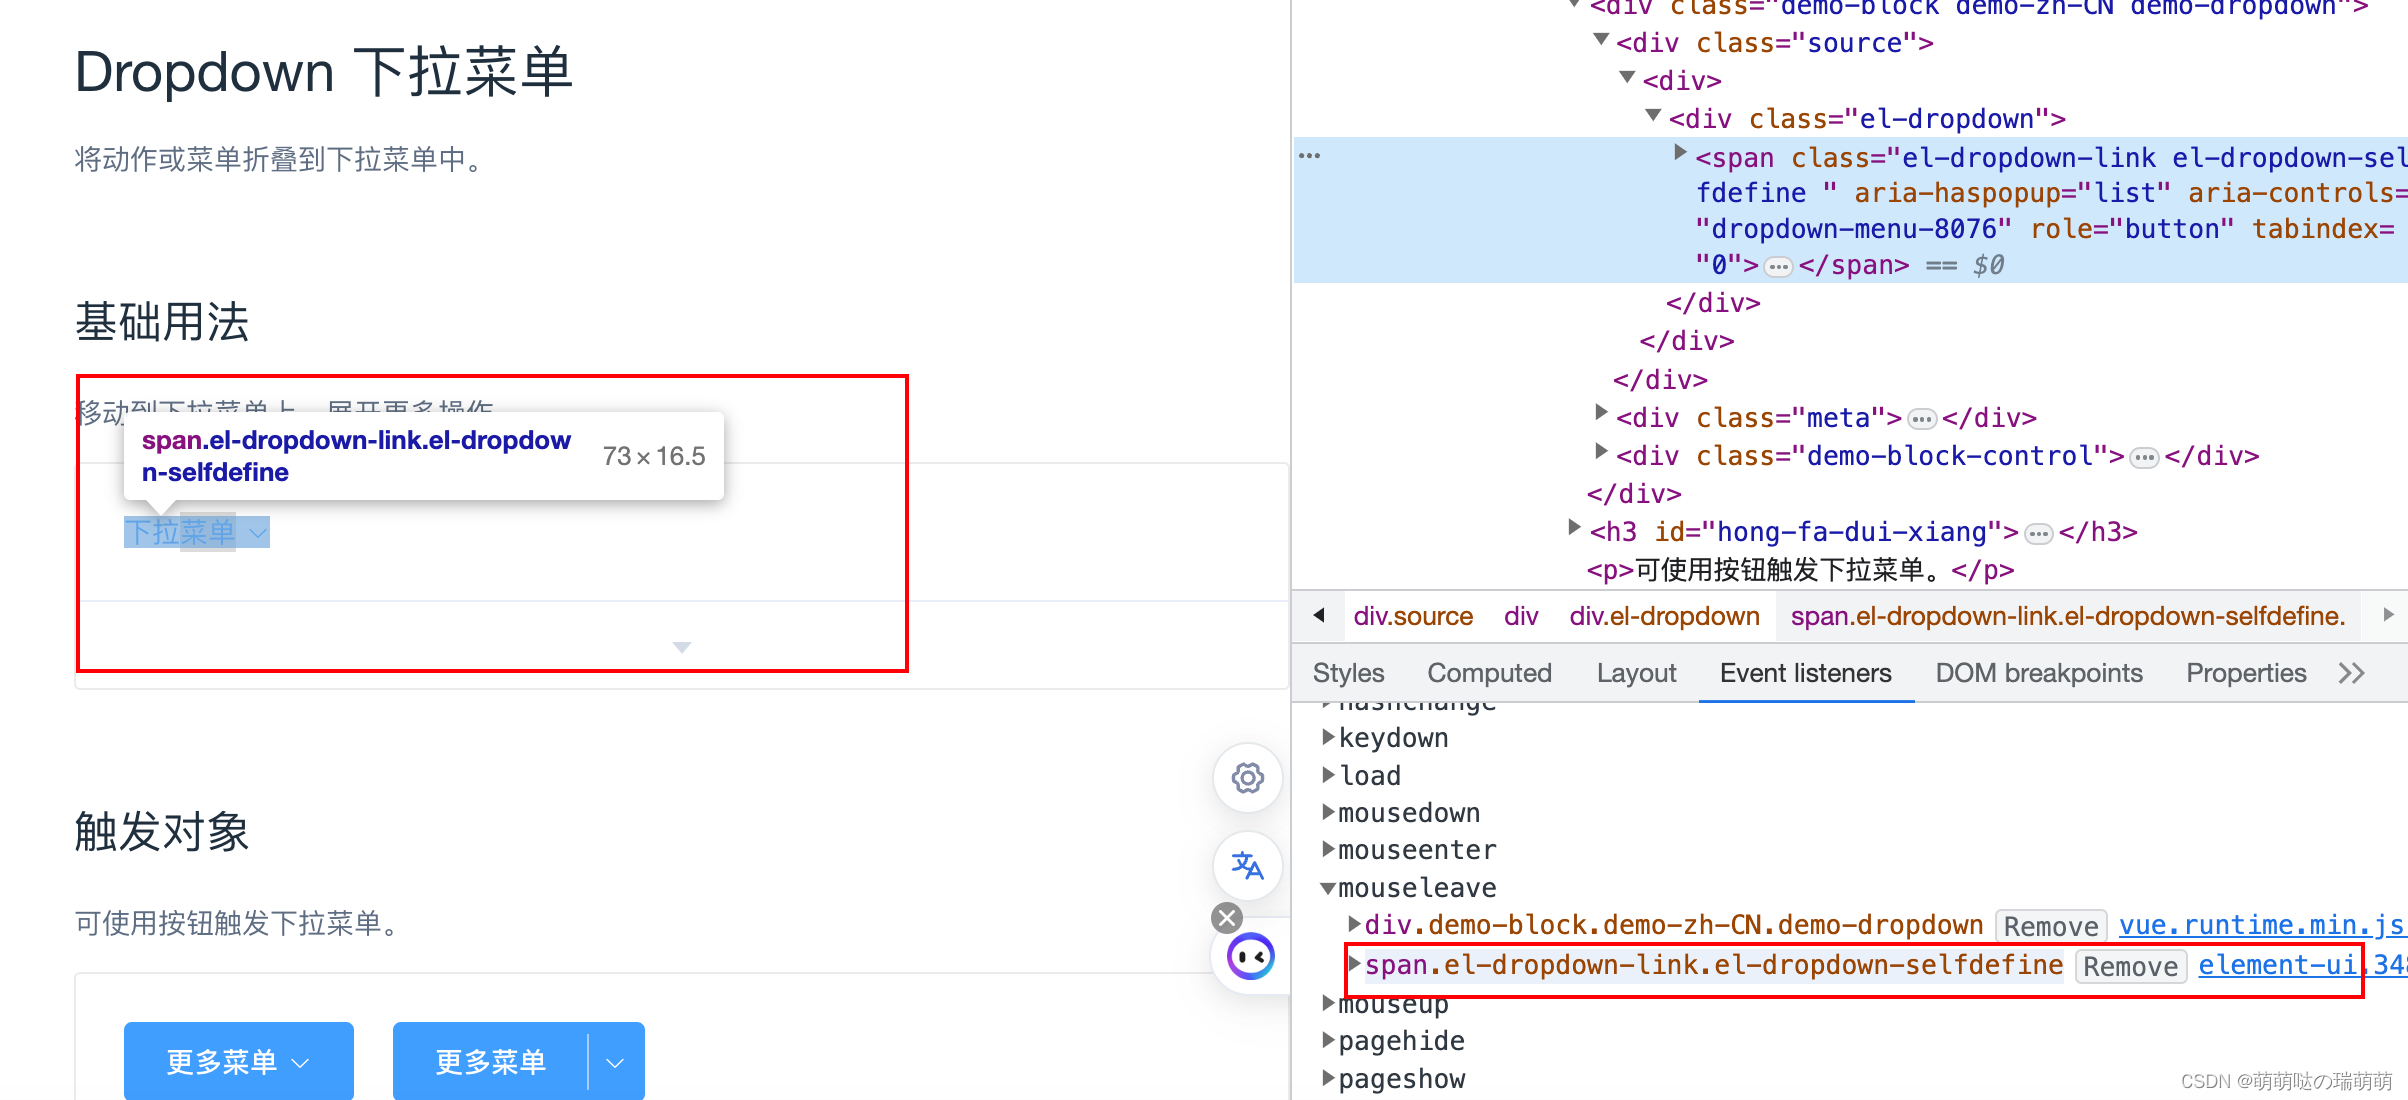
Task: Click the three-dots marker beside selected DOM node
Action: [1309, 156]
